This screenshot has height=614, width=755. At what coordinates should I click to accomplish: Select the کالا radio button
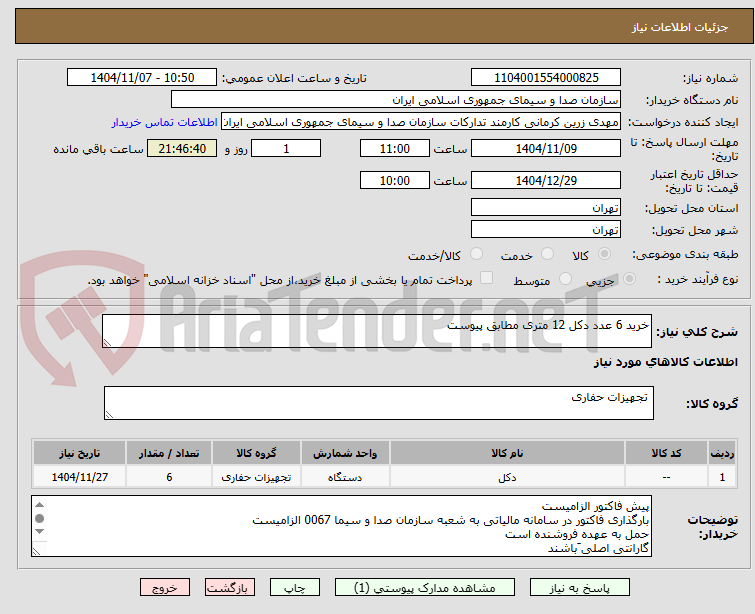tap(604, 254)
